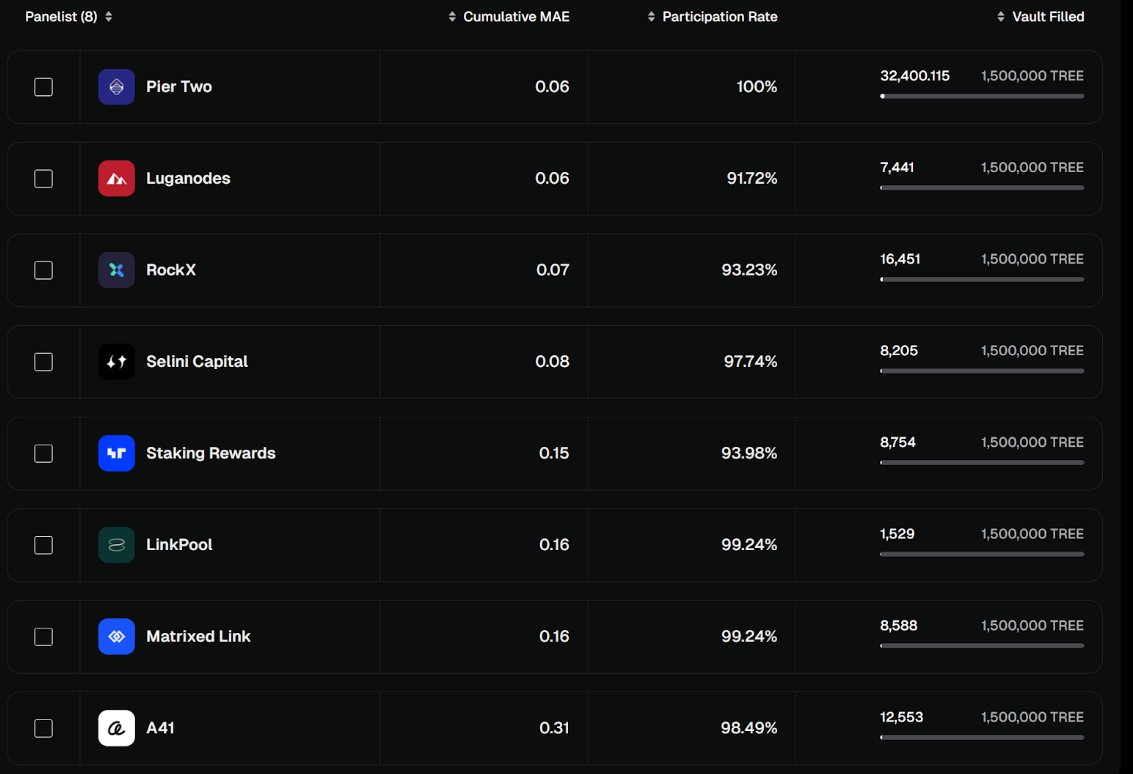Click RockX vault amount 16,451
This screenshot has height=774, width=1133.
point(900,259)
